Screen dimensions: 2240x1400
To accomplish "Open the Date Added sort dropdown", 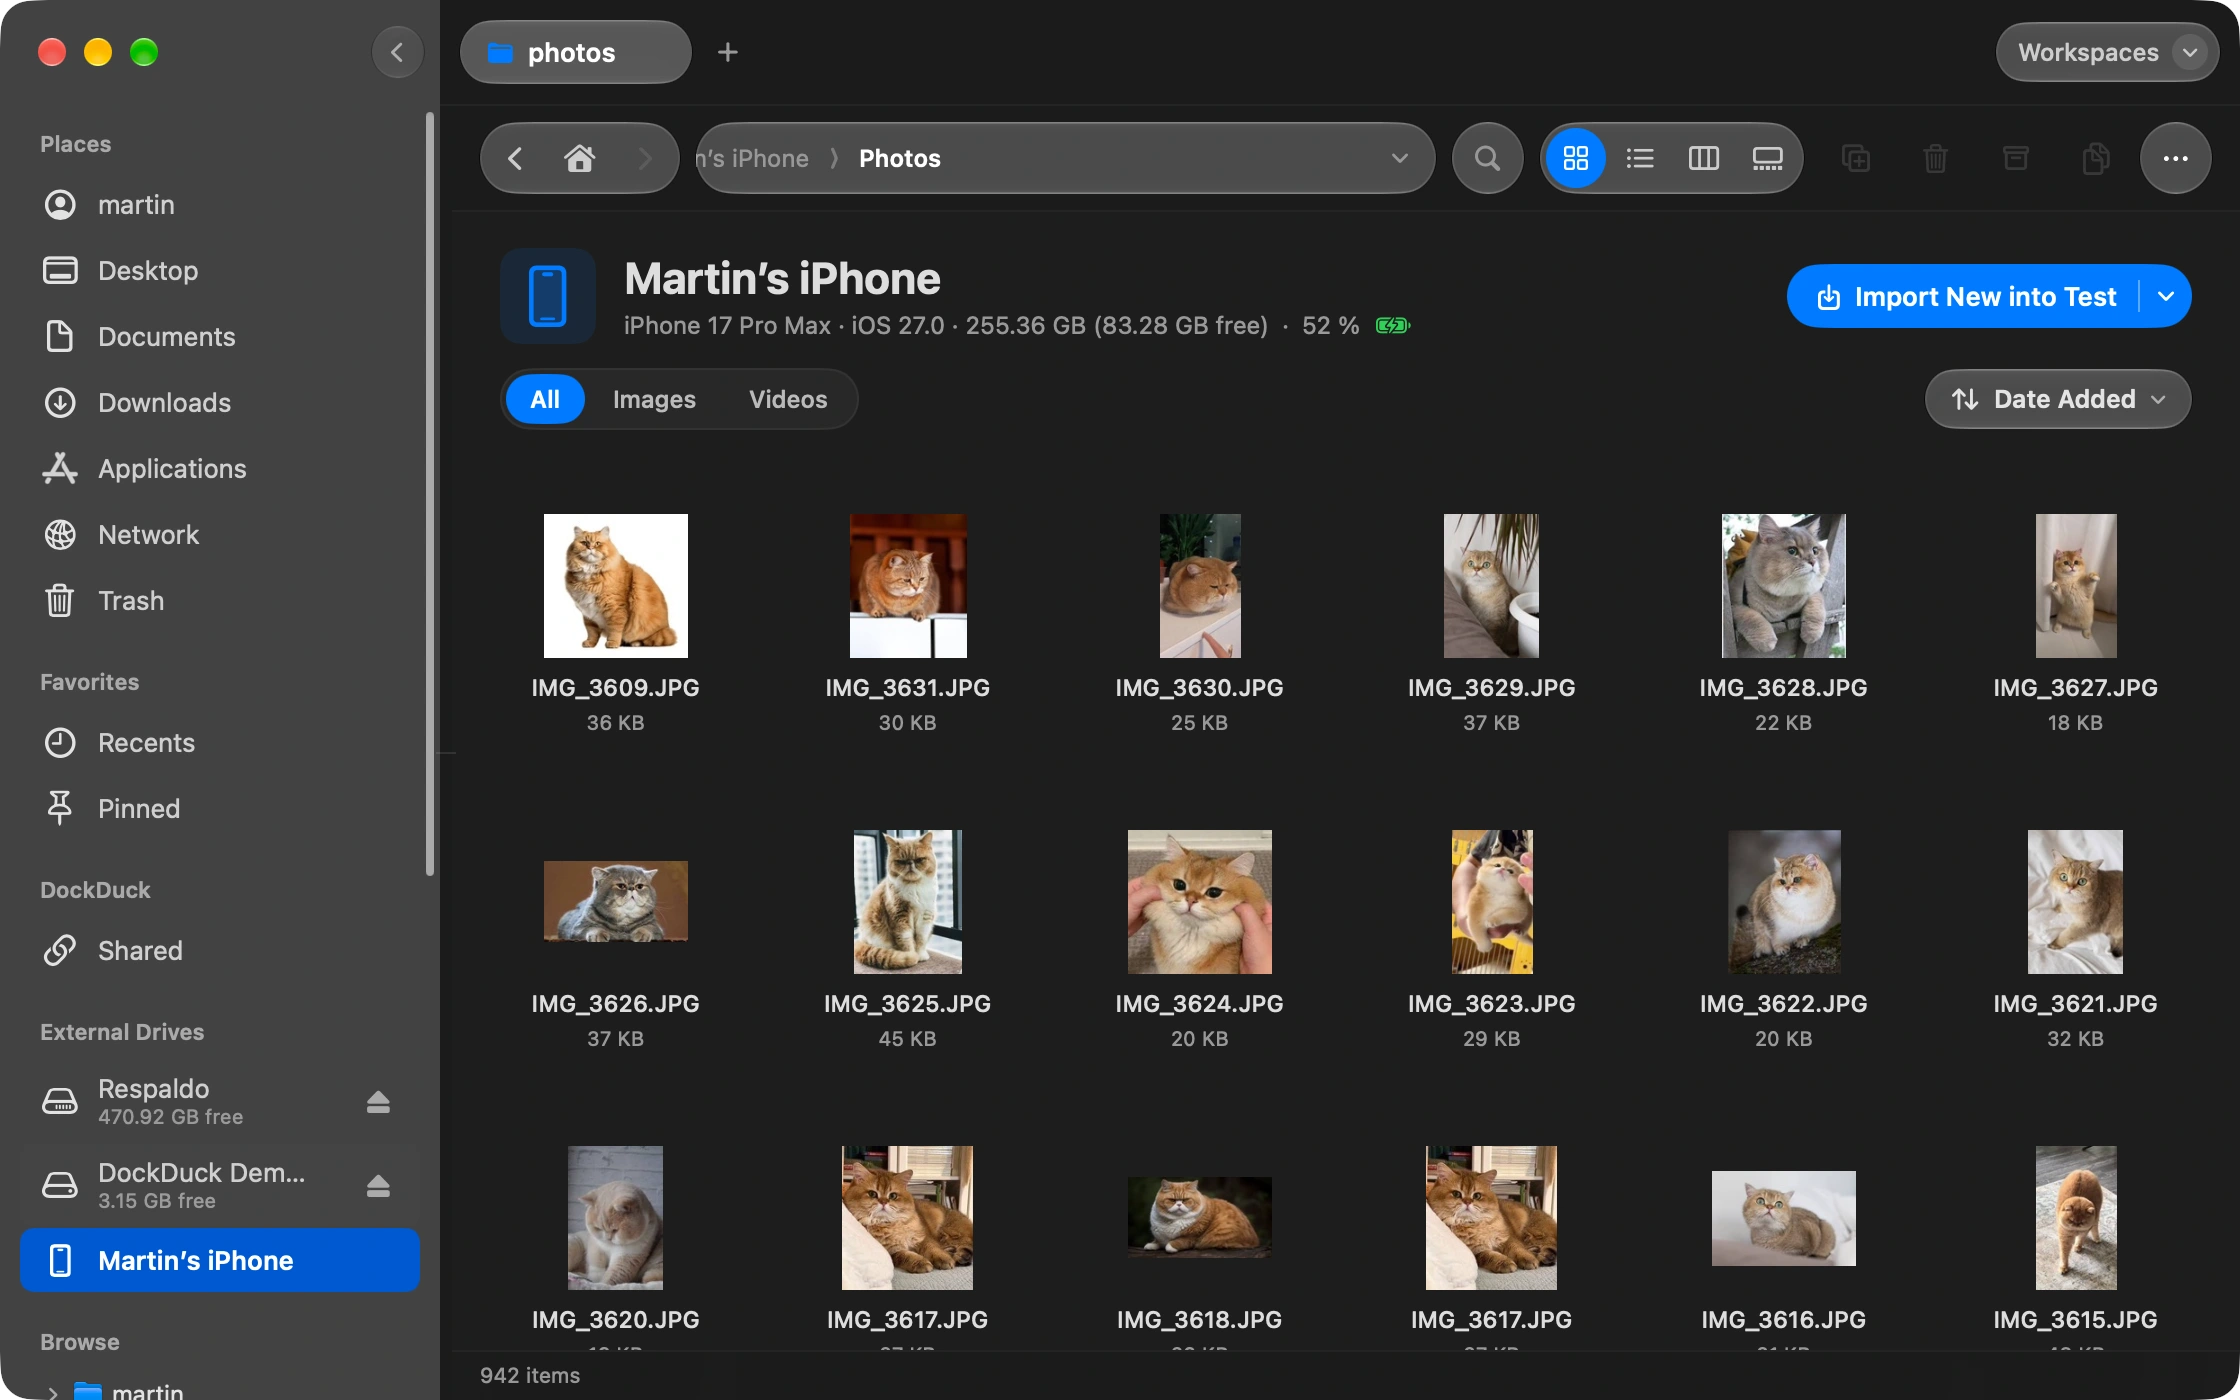I will point(2058,399).
